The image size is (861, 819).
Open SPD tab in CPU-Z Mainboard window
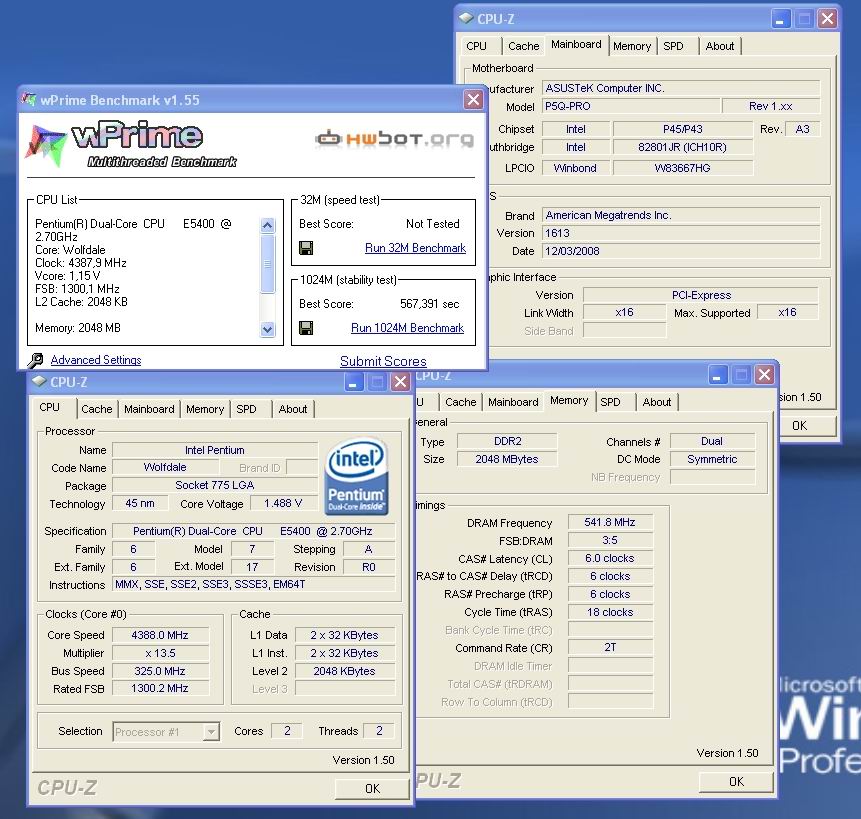pos(673,46)
